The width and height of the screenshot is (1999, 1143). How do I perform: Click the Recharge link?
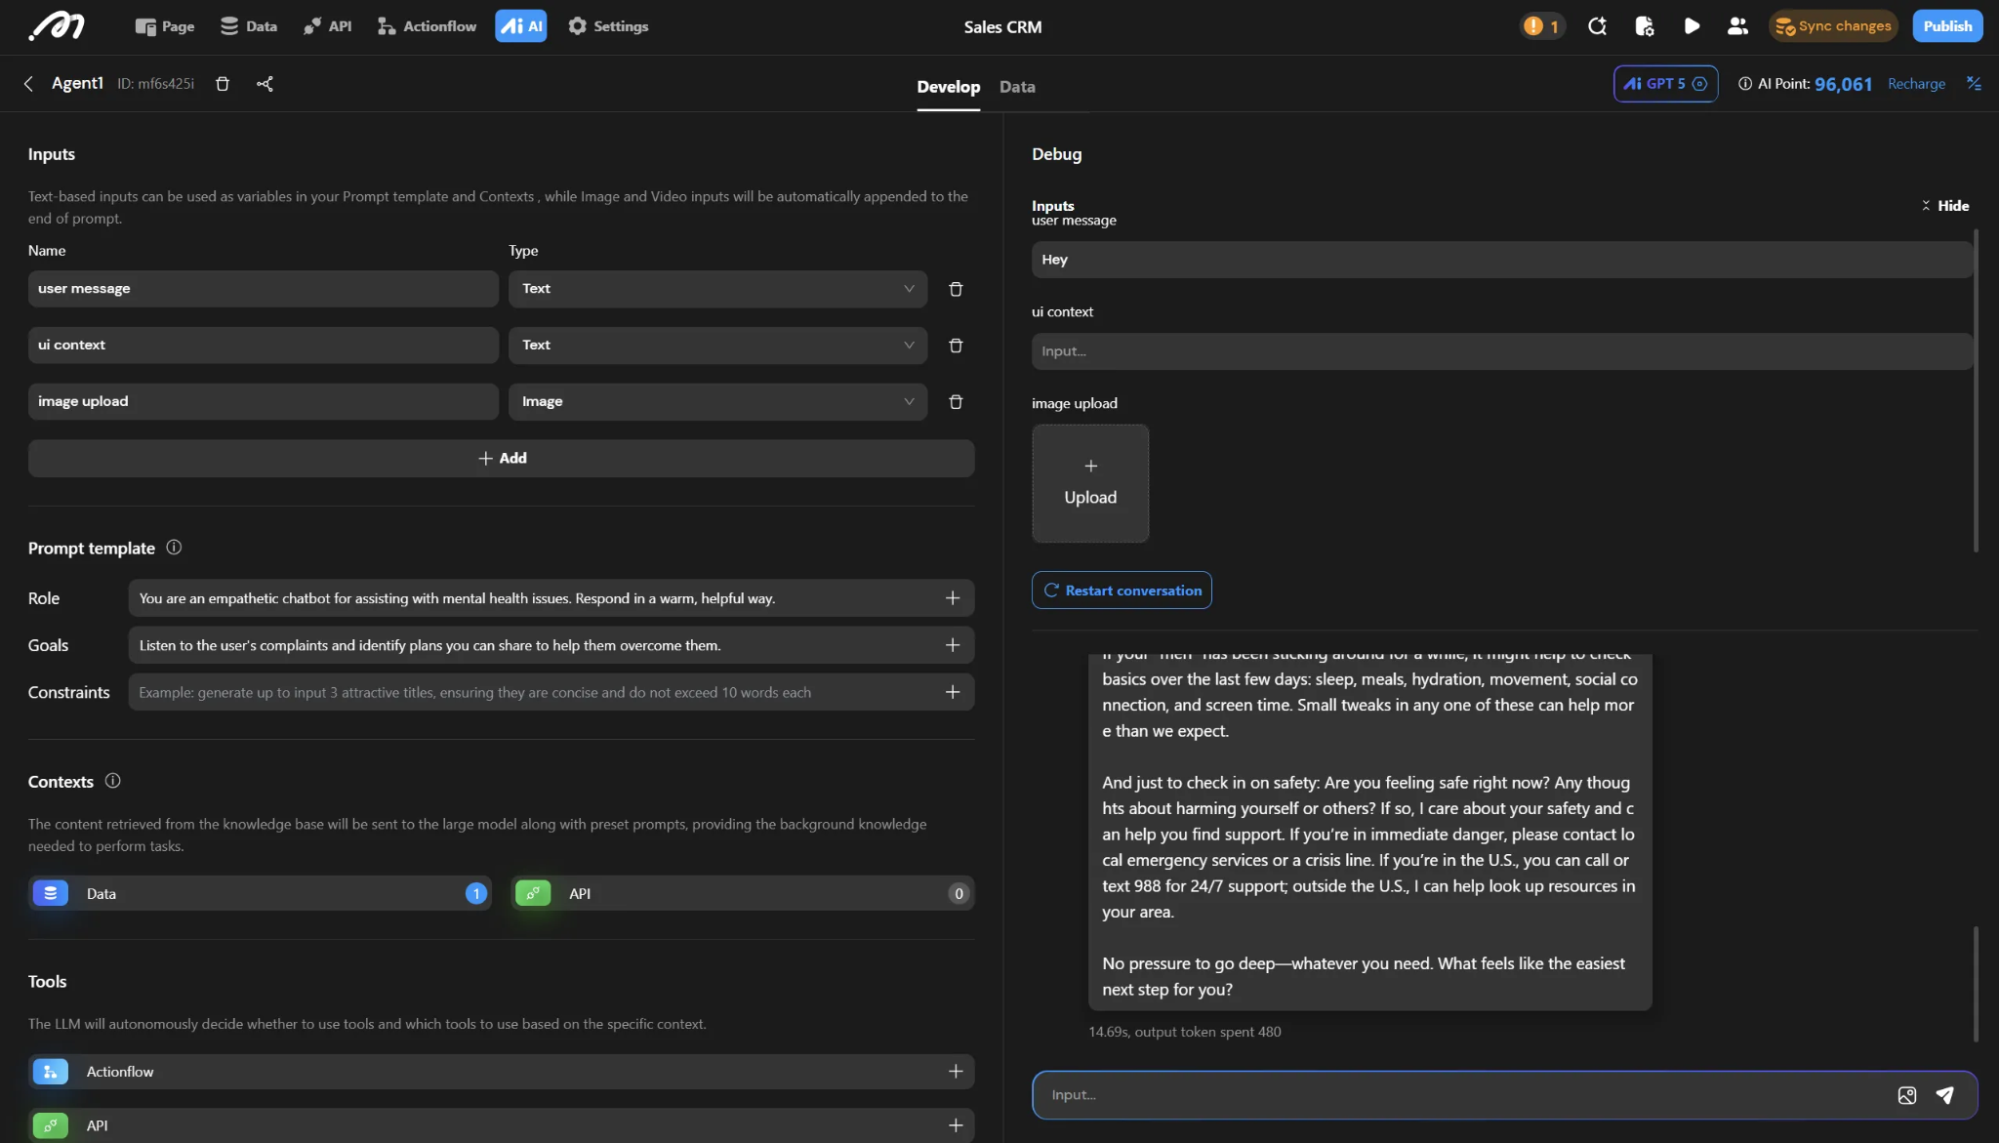pos(1916,84)
